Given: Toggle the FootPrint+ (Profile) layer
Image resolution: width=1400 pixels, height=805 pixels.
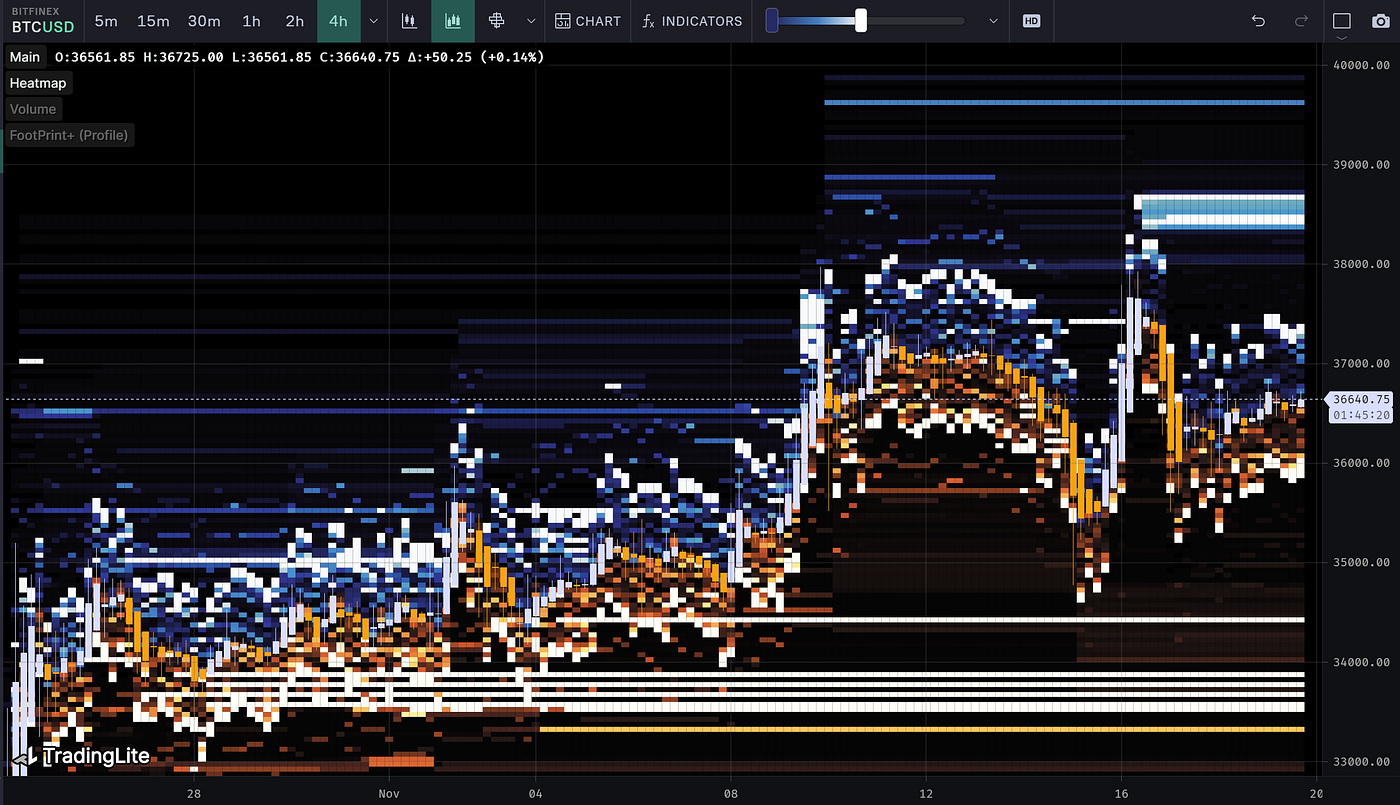Looking at the screenshot, I should (69, 135).
